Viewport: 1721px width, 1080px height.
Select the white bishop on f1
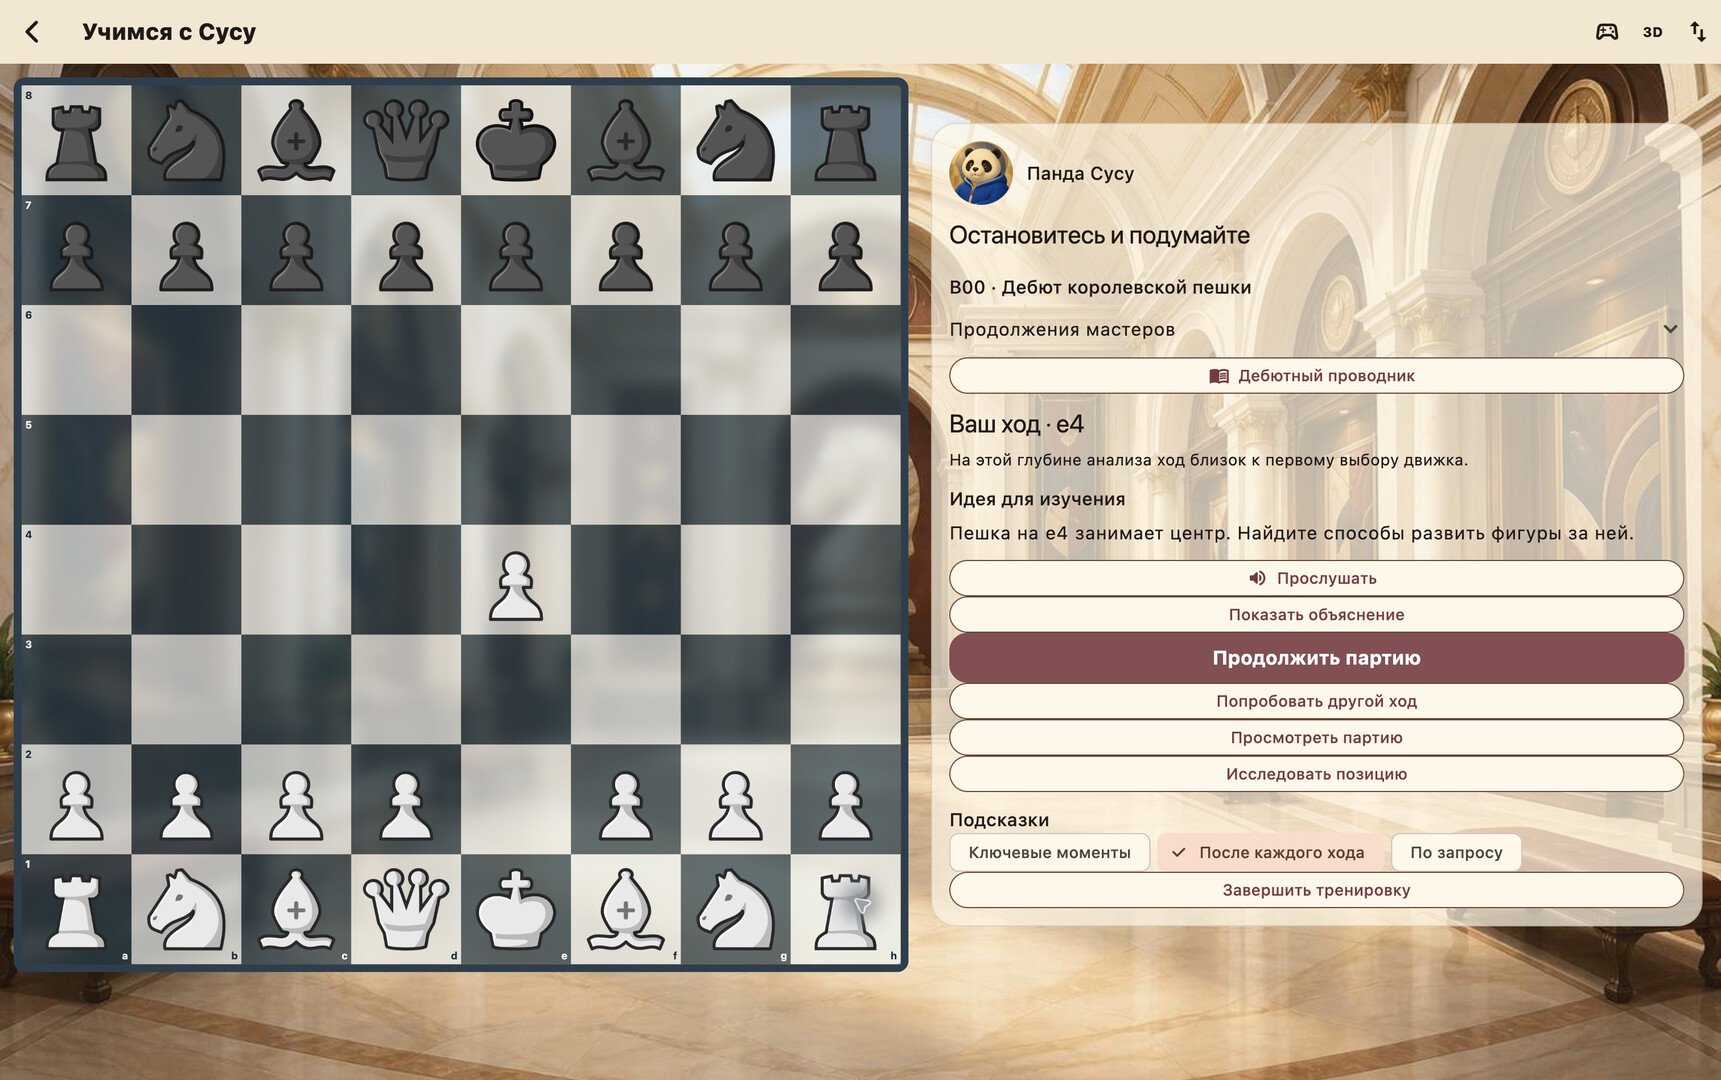(626, 910)
